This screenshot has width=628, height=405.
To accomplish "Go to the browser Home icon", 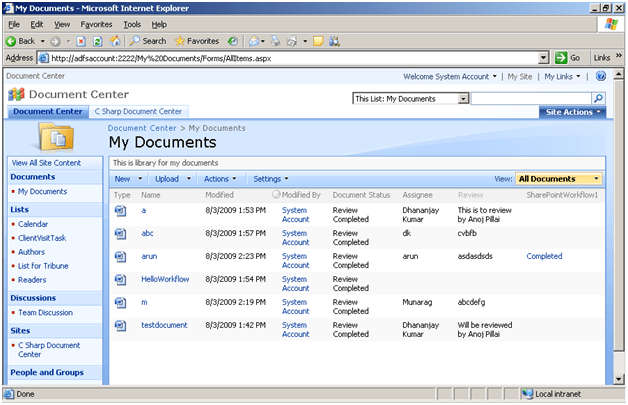I will [x=115, y=41].
